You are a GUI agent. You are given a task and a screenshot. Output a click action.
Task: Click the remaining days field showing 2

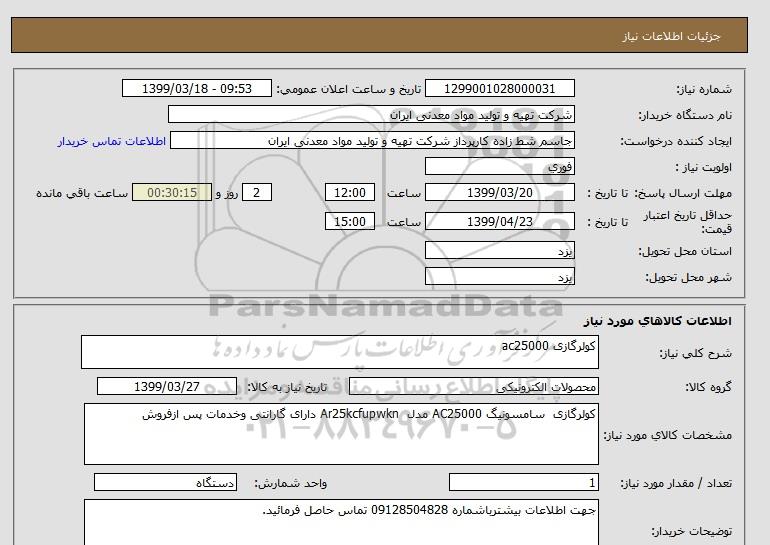click(256, 192)
